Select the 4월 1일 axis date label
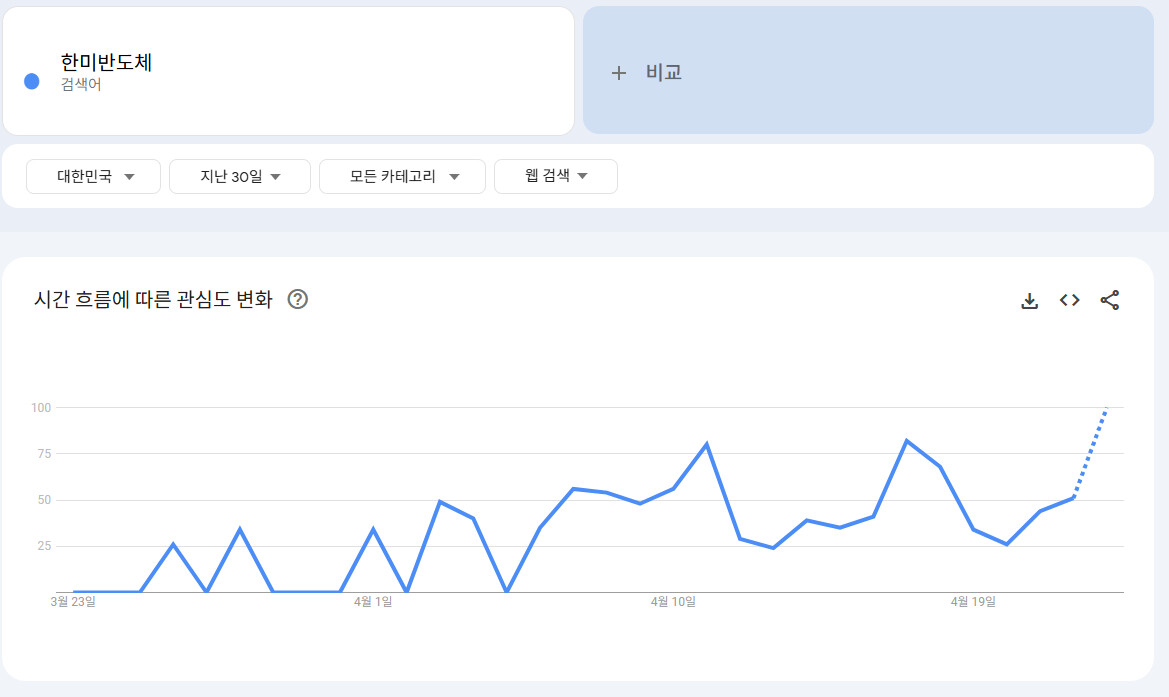 373,602
